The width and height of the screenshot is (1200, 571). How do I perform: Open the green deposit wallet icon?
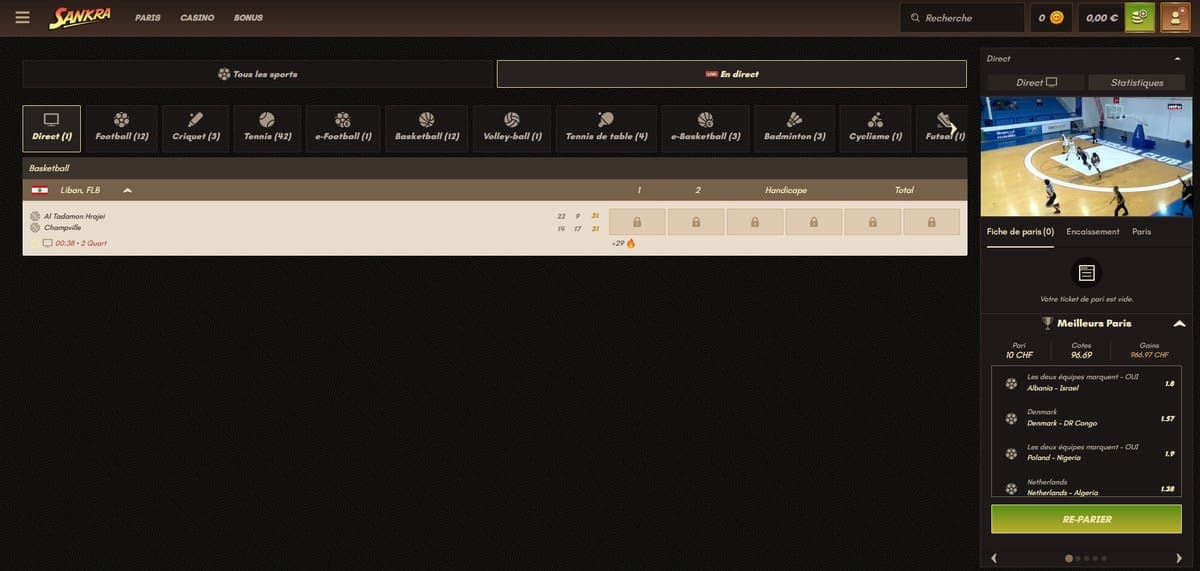coord(1139,17)
